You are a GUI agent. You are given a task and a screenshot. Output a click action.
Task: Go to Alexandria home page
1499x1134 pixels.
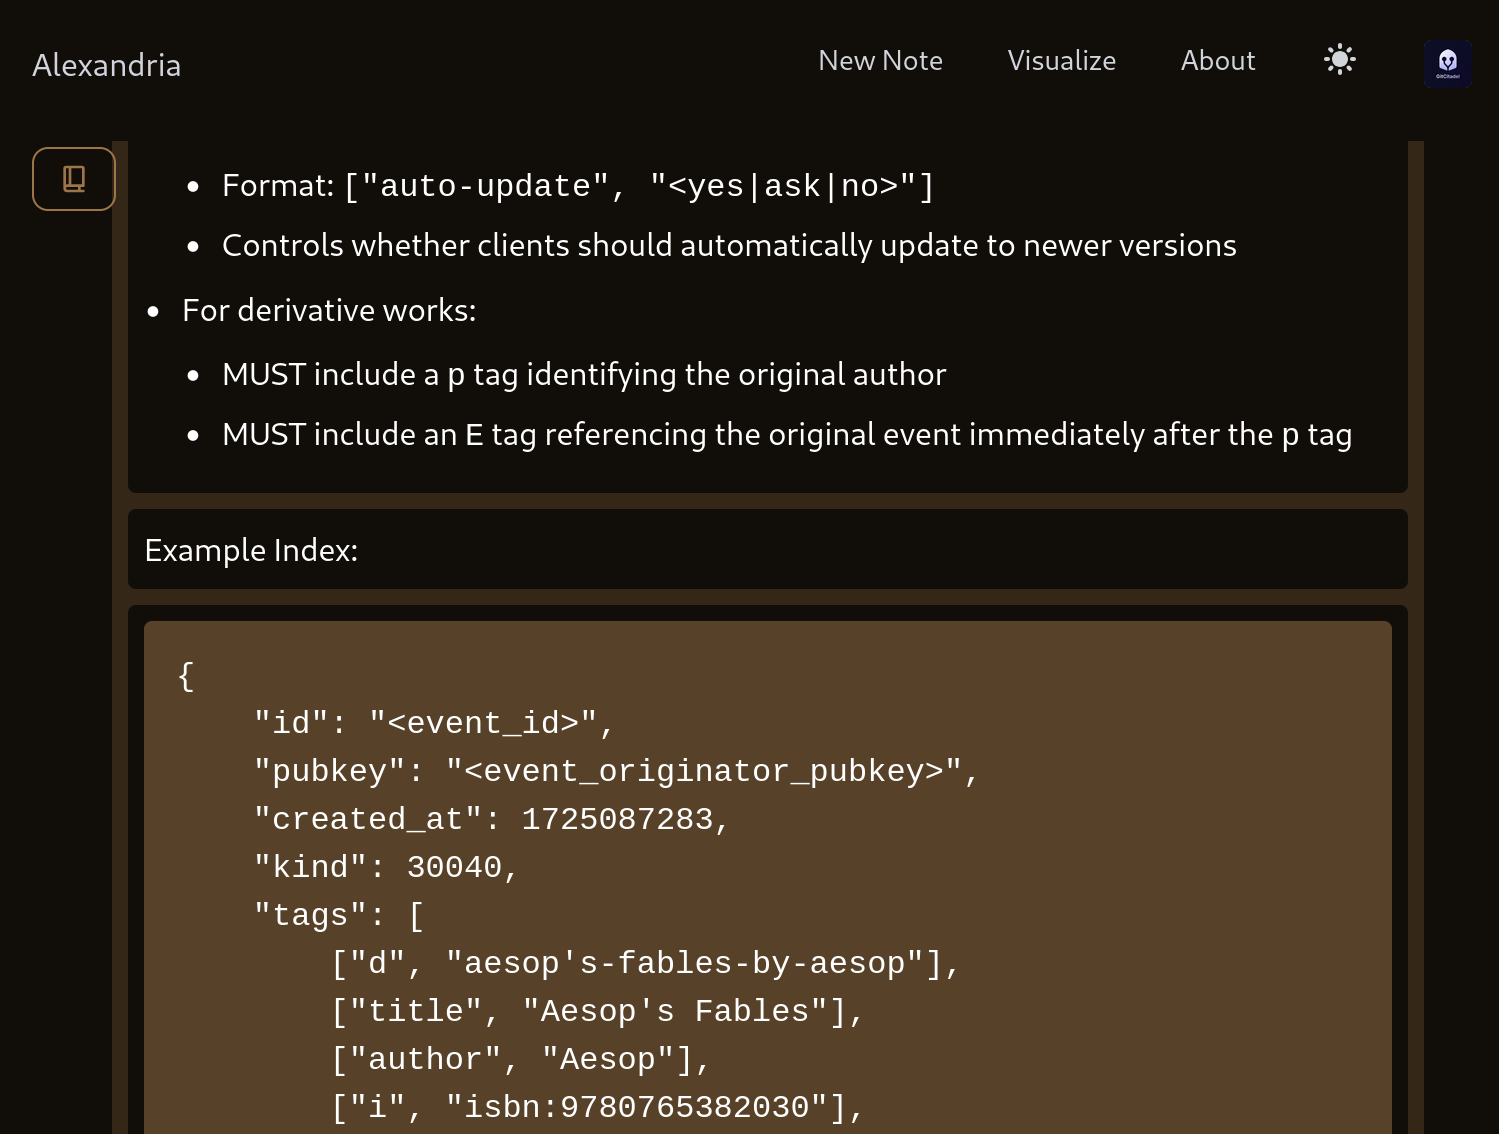(107, 65)
